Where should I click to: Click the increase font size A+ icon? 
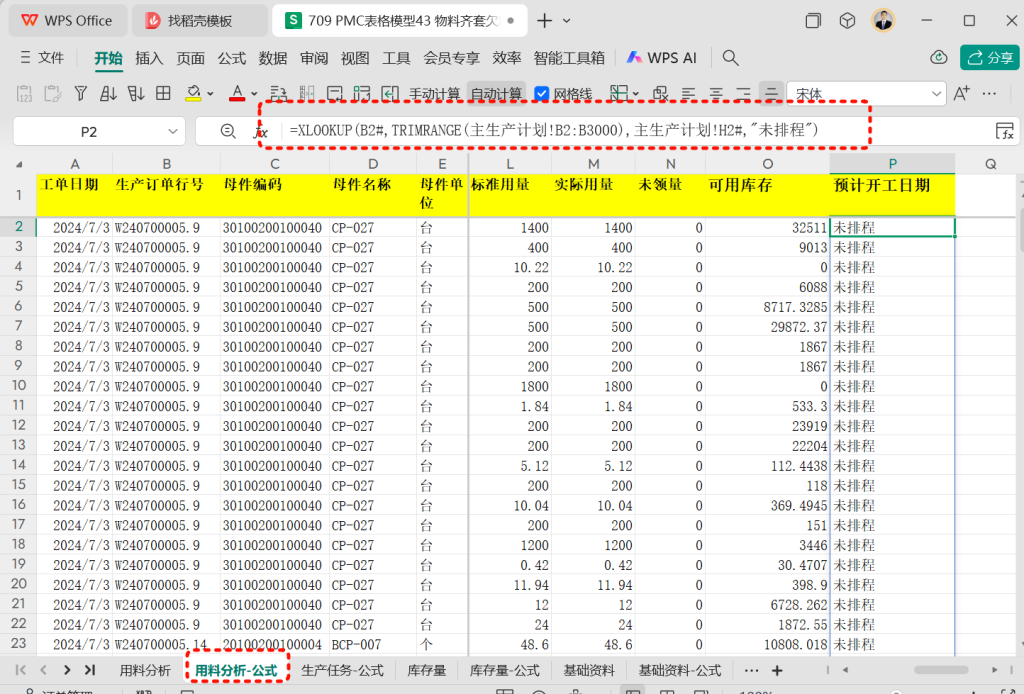[961, 93]
